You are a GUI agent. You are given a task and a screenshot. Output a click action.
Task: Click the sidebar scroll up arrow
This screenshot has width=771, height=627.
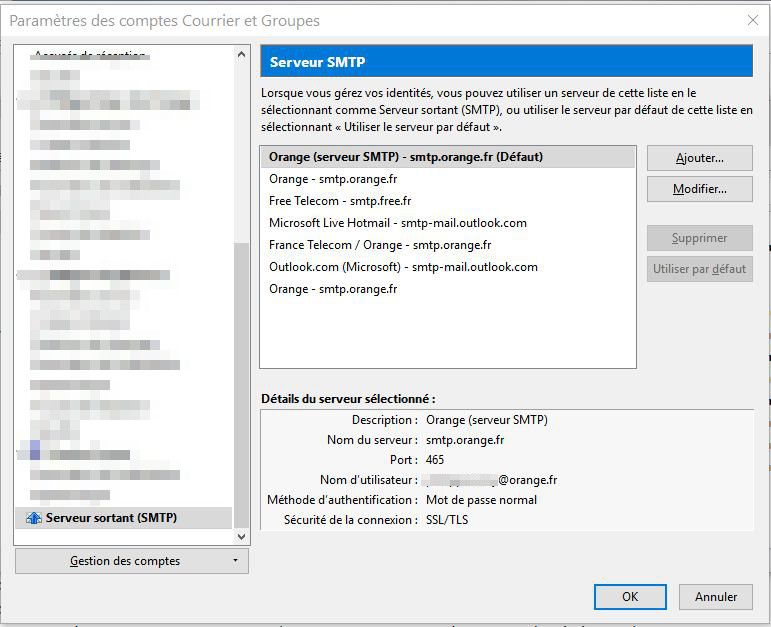[241, 55]
